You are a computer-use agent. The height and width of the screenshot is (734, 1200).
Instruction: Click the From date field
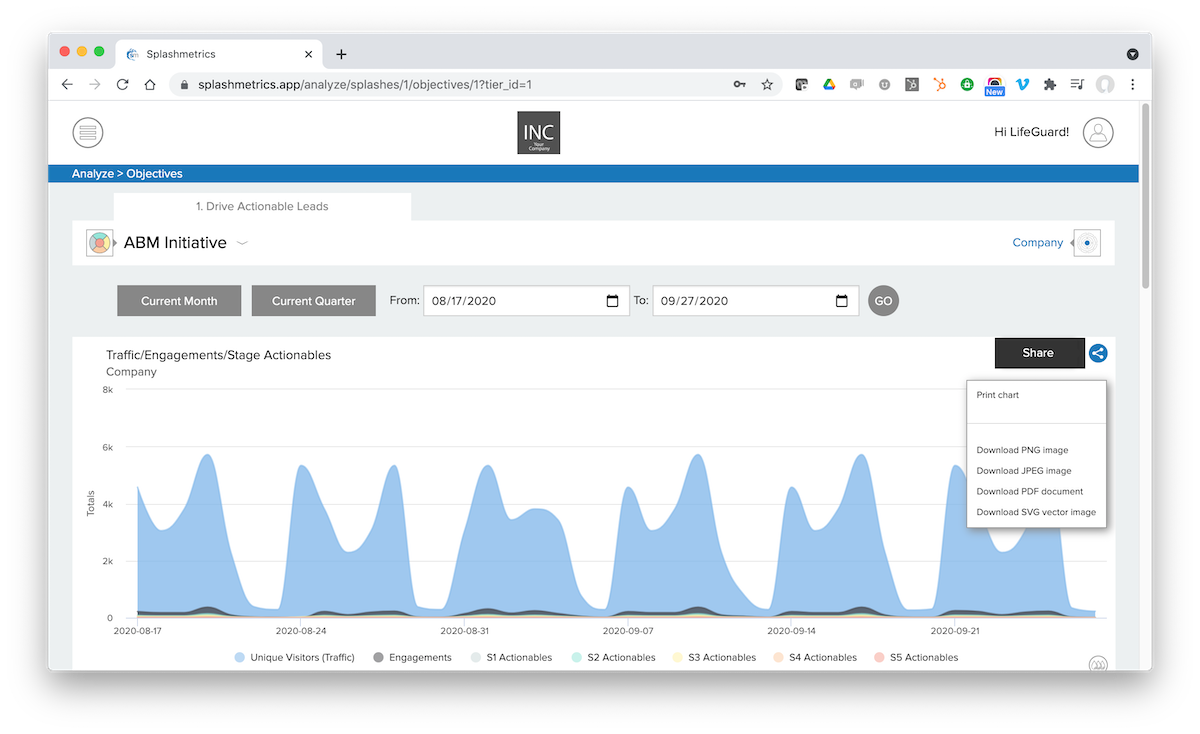tap(526, 301)
